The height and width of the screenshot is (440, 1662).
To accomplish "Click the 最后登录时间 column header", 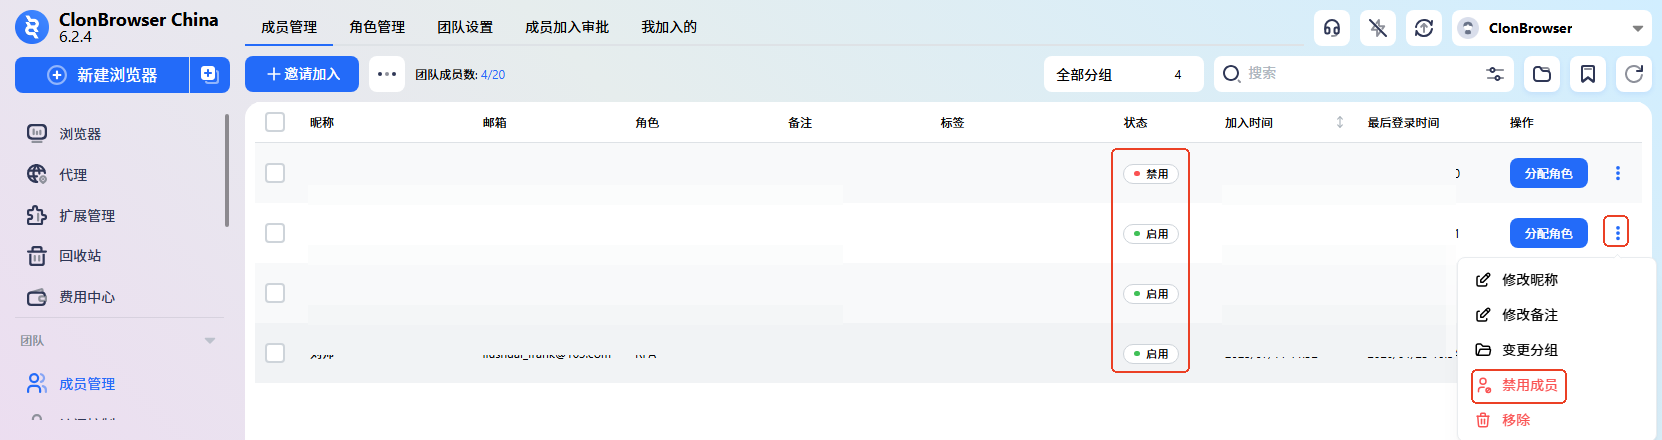I will [x=1403, y=123].
